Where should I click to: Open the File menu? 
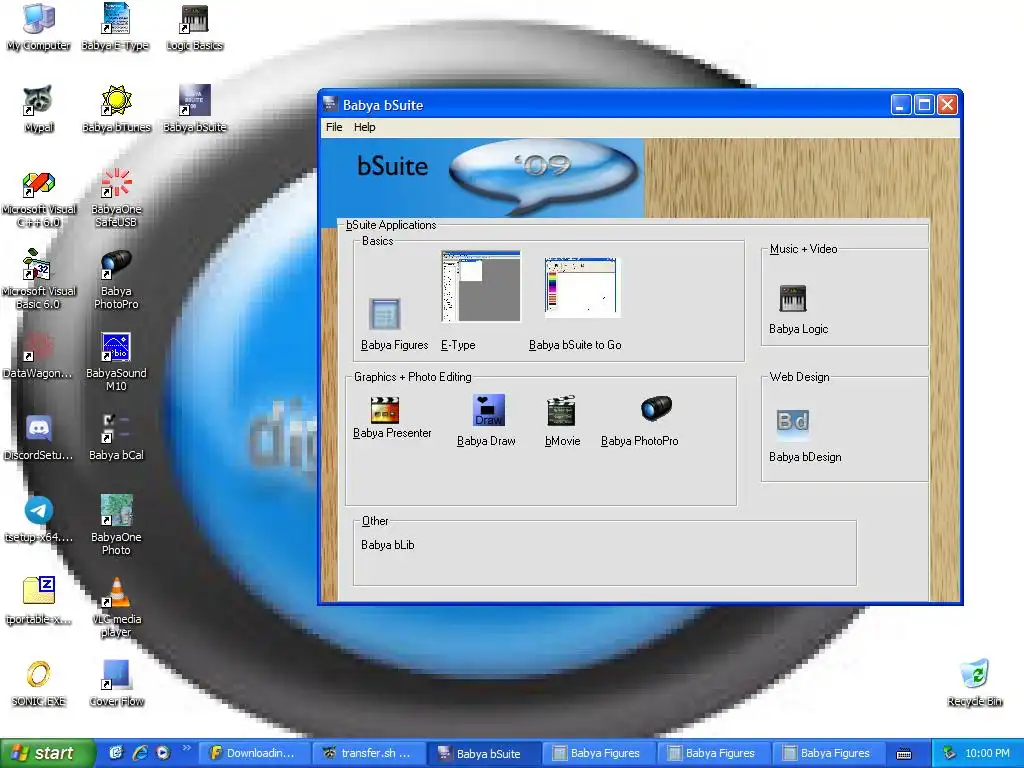pos(334,127)
